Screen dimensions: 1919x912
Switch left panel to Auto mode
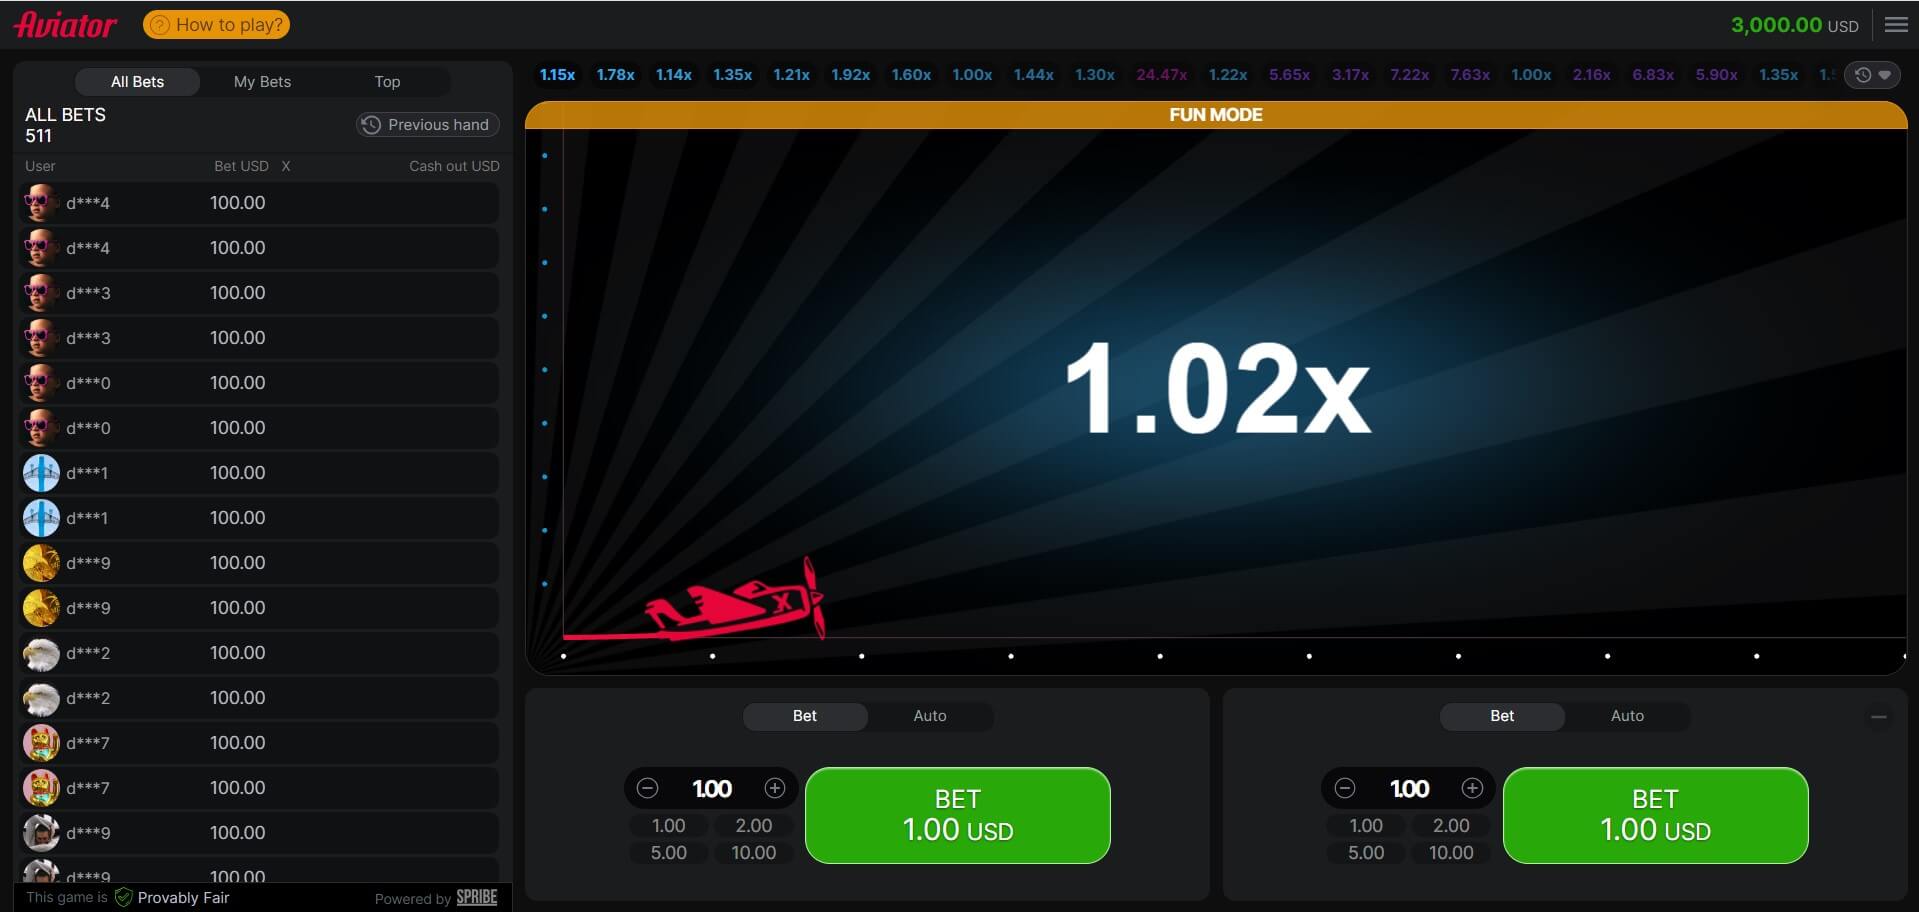point(929,715)
